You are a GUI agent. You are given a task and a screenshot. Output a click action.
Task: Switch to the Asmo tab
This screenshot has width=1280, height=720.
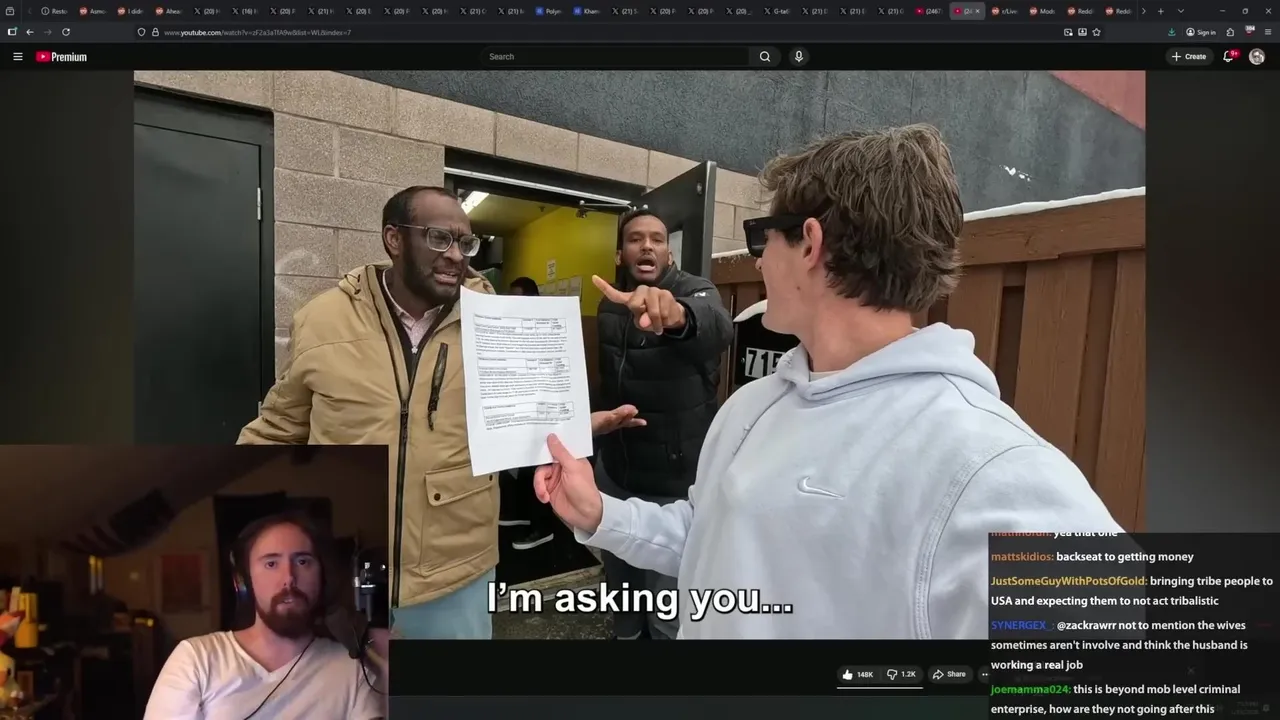pos(92,11)
